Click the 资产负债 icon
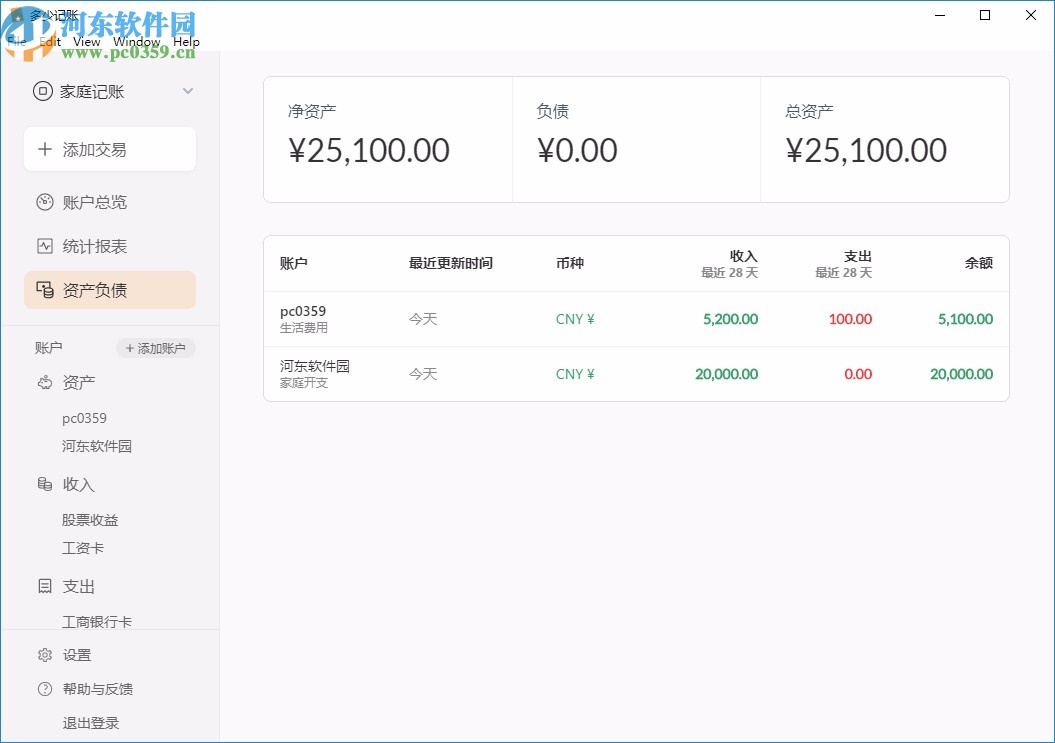The height and width of the screenshot is (743, 1055). click(44, 289)
